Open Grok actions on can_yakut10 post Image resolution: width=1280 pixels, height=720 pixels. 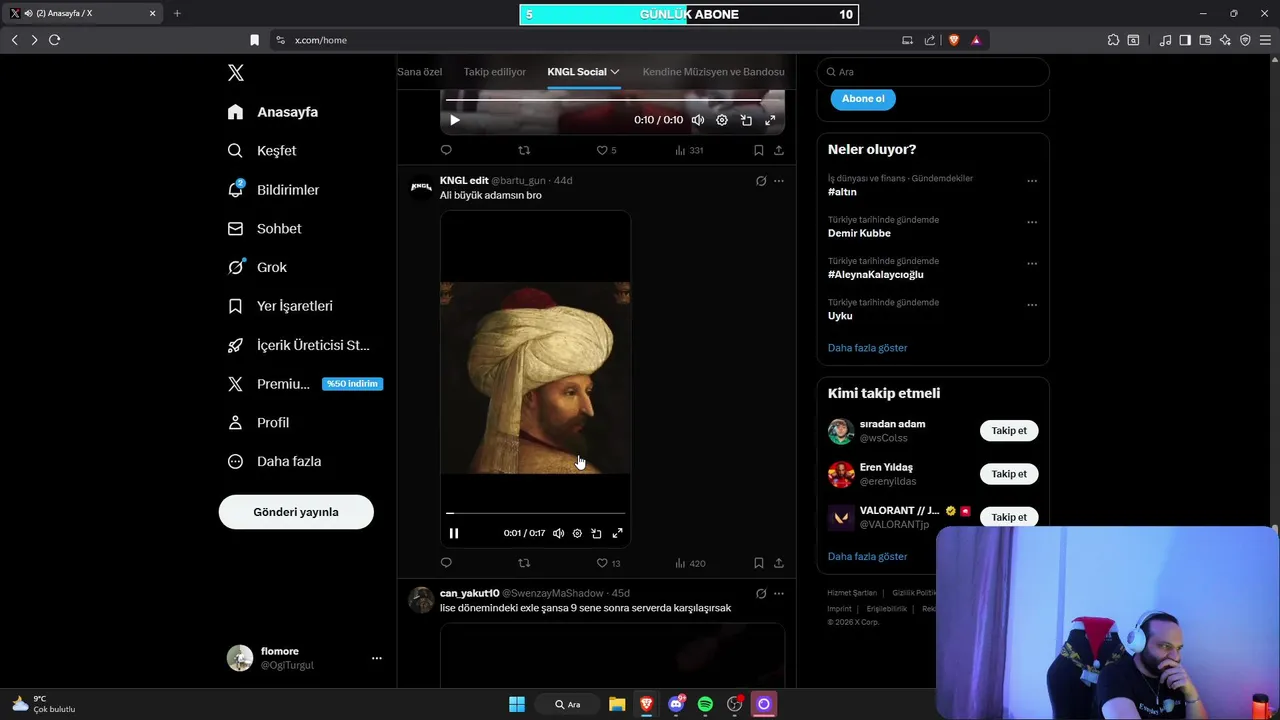pos(761,594)
